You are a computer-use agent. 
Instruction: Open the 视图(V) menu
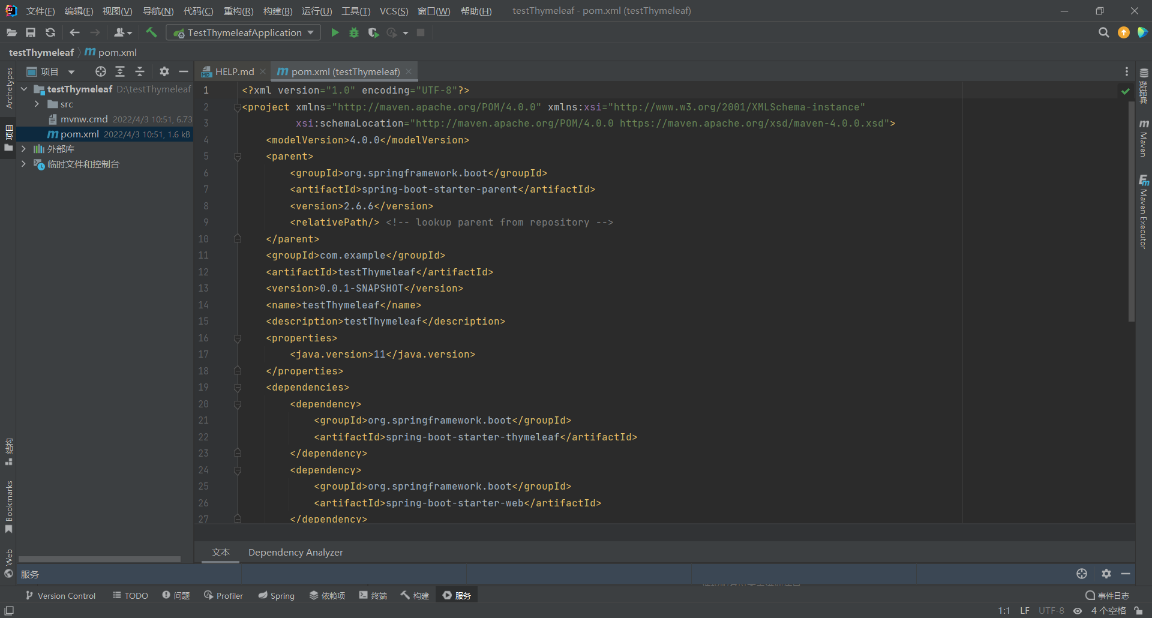click(x=117, y=11)
